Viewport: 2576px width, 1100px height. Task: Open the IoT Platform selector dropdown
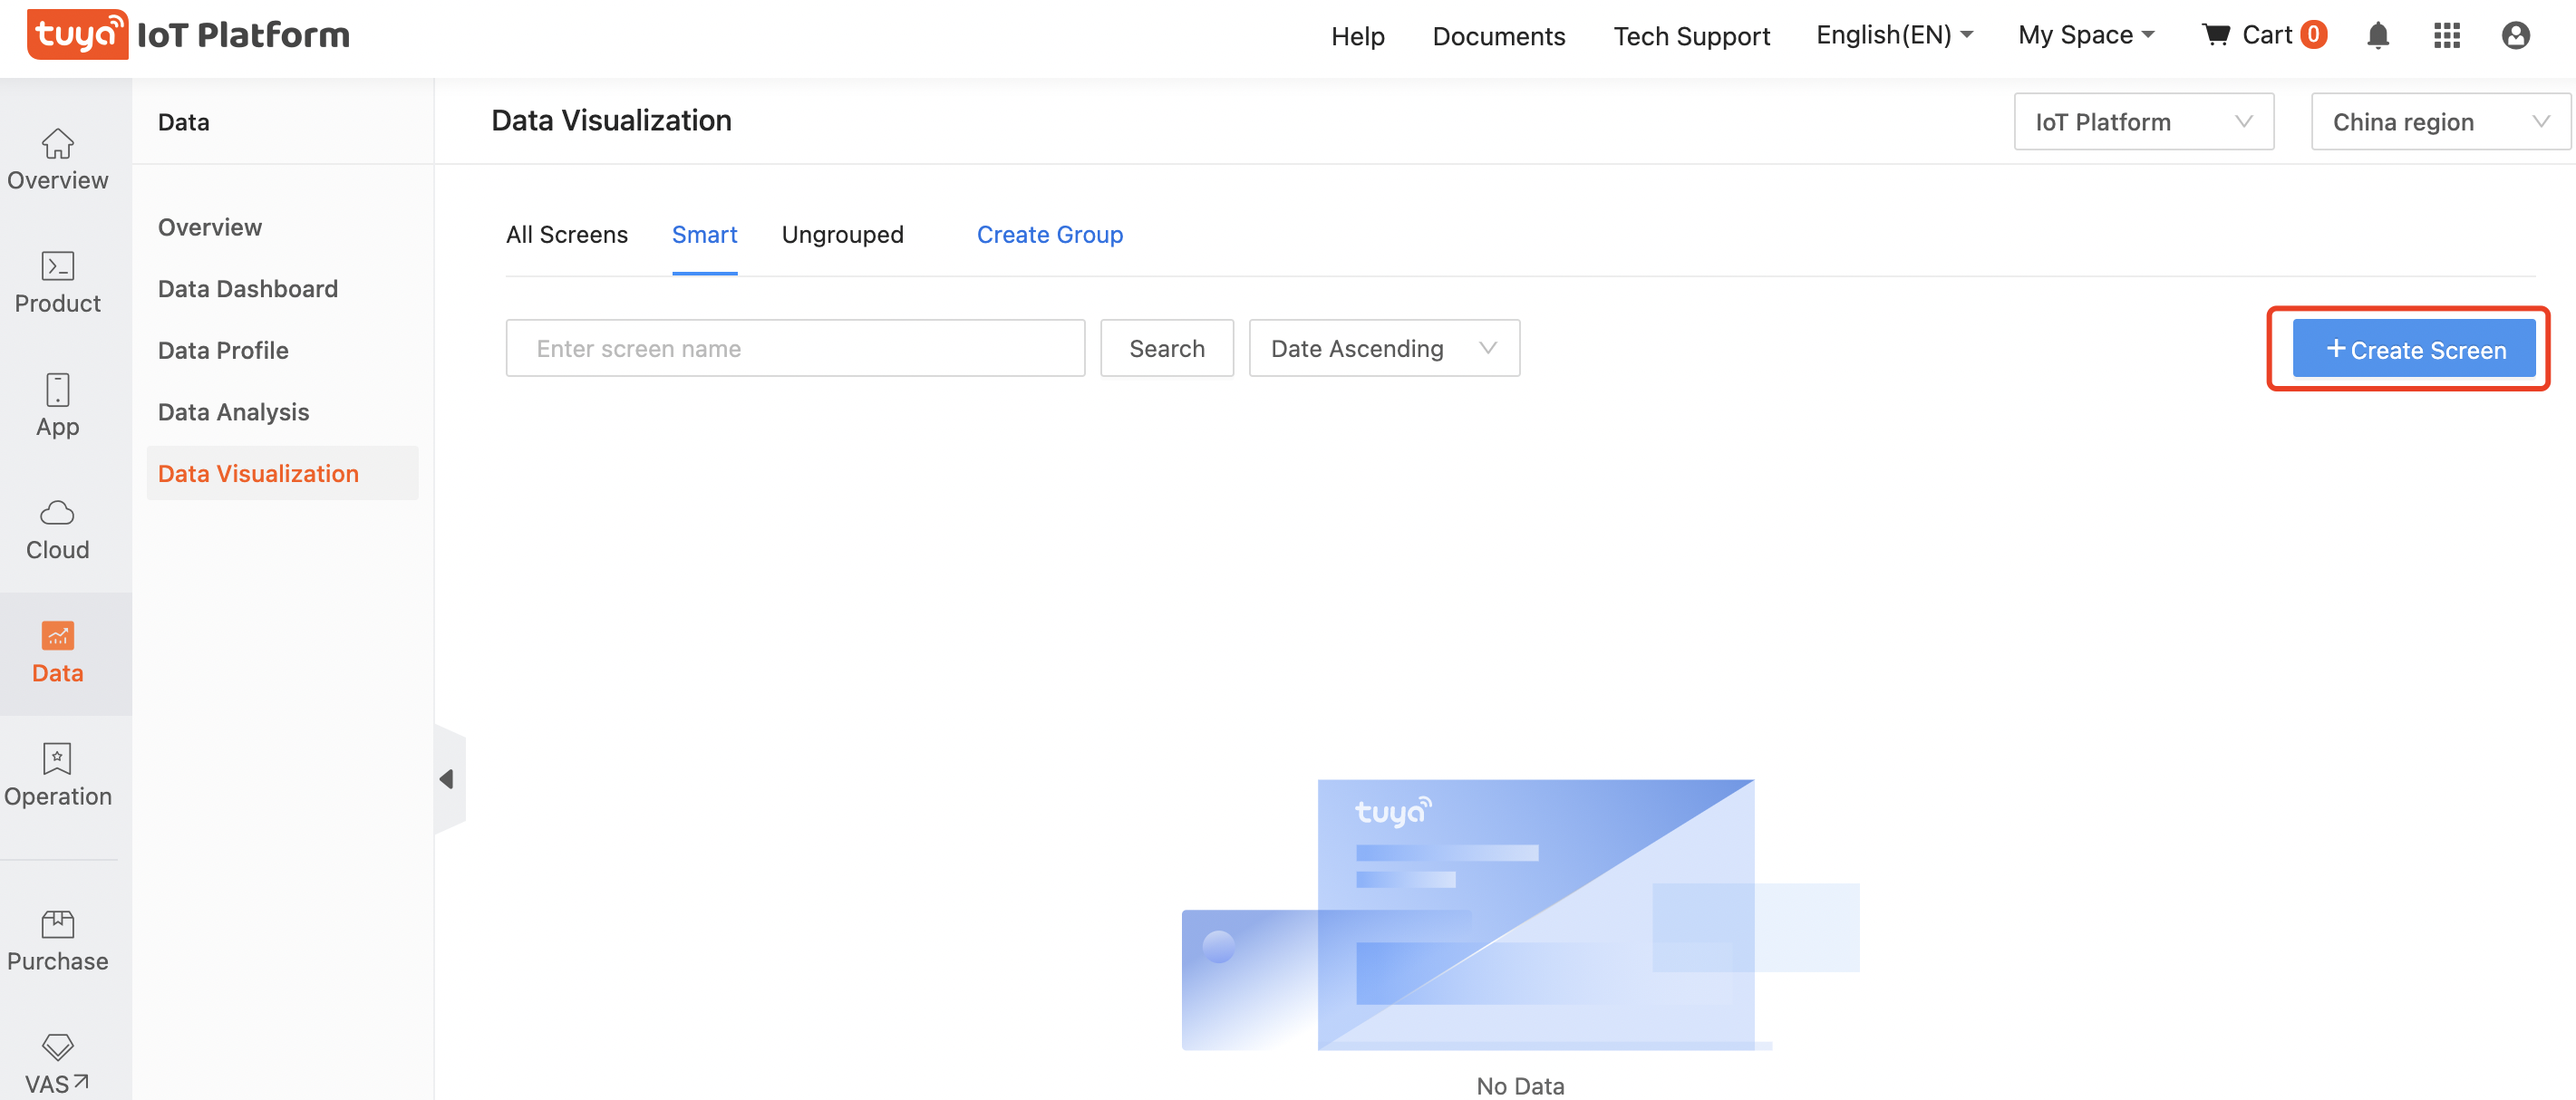(2143, 122)
